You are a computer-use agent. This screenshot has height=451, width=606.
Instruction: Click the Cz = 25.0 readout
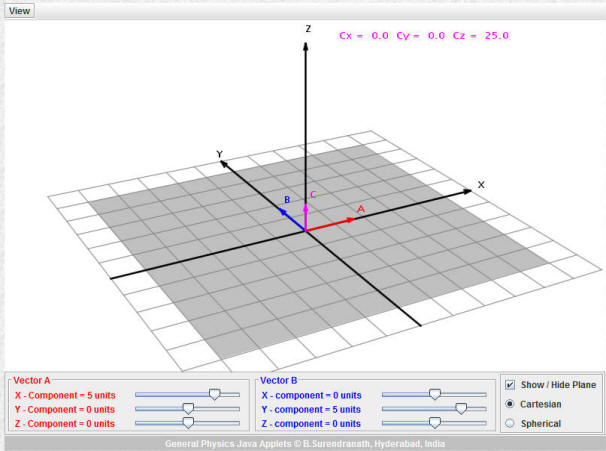[481, 36]
